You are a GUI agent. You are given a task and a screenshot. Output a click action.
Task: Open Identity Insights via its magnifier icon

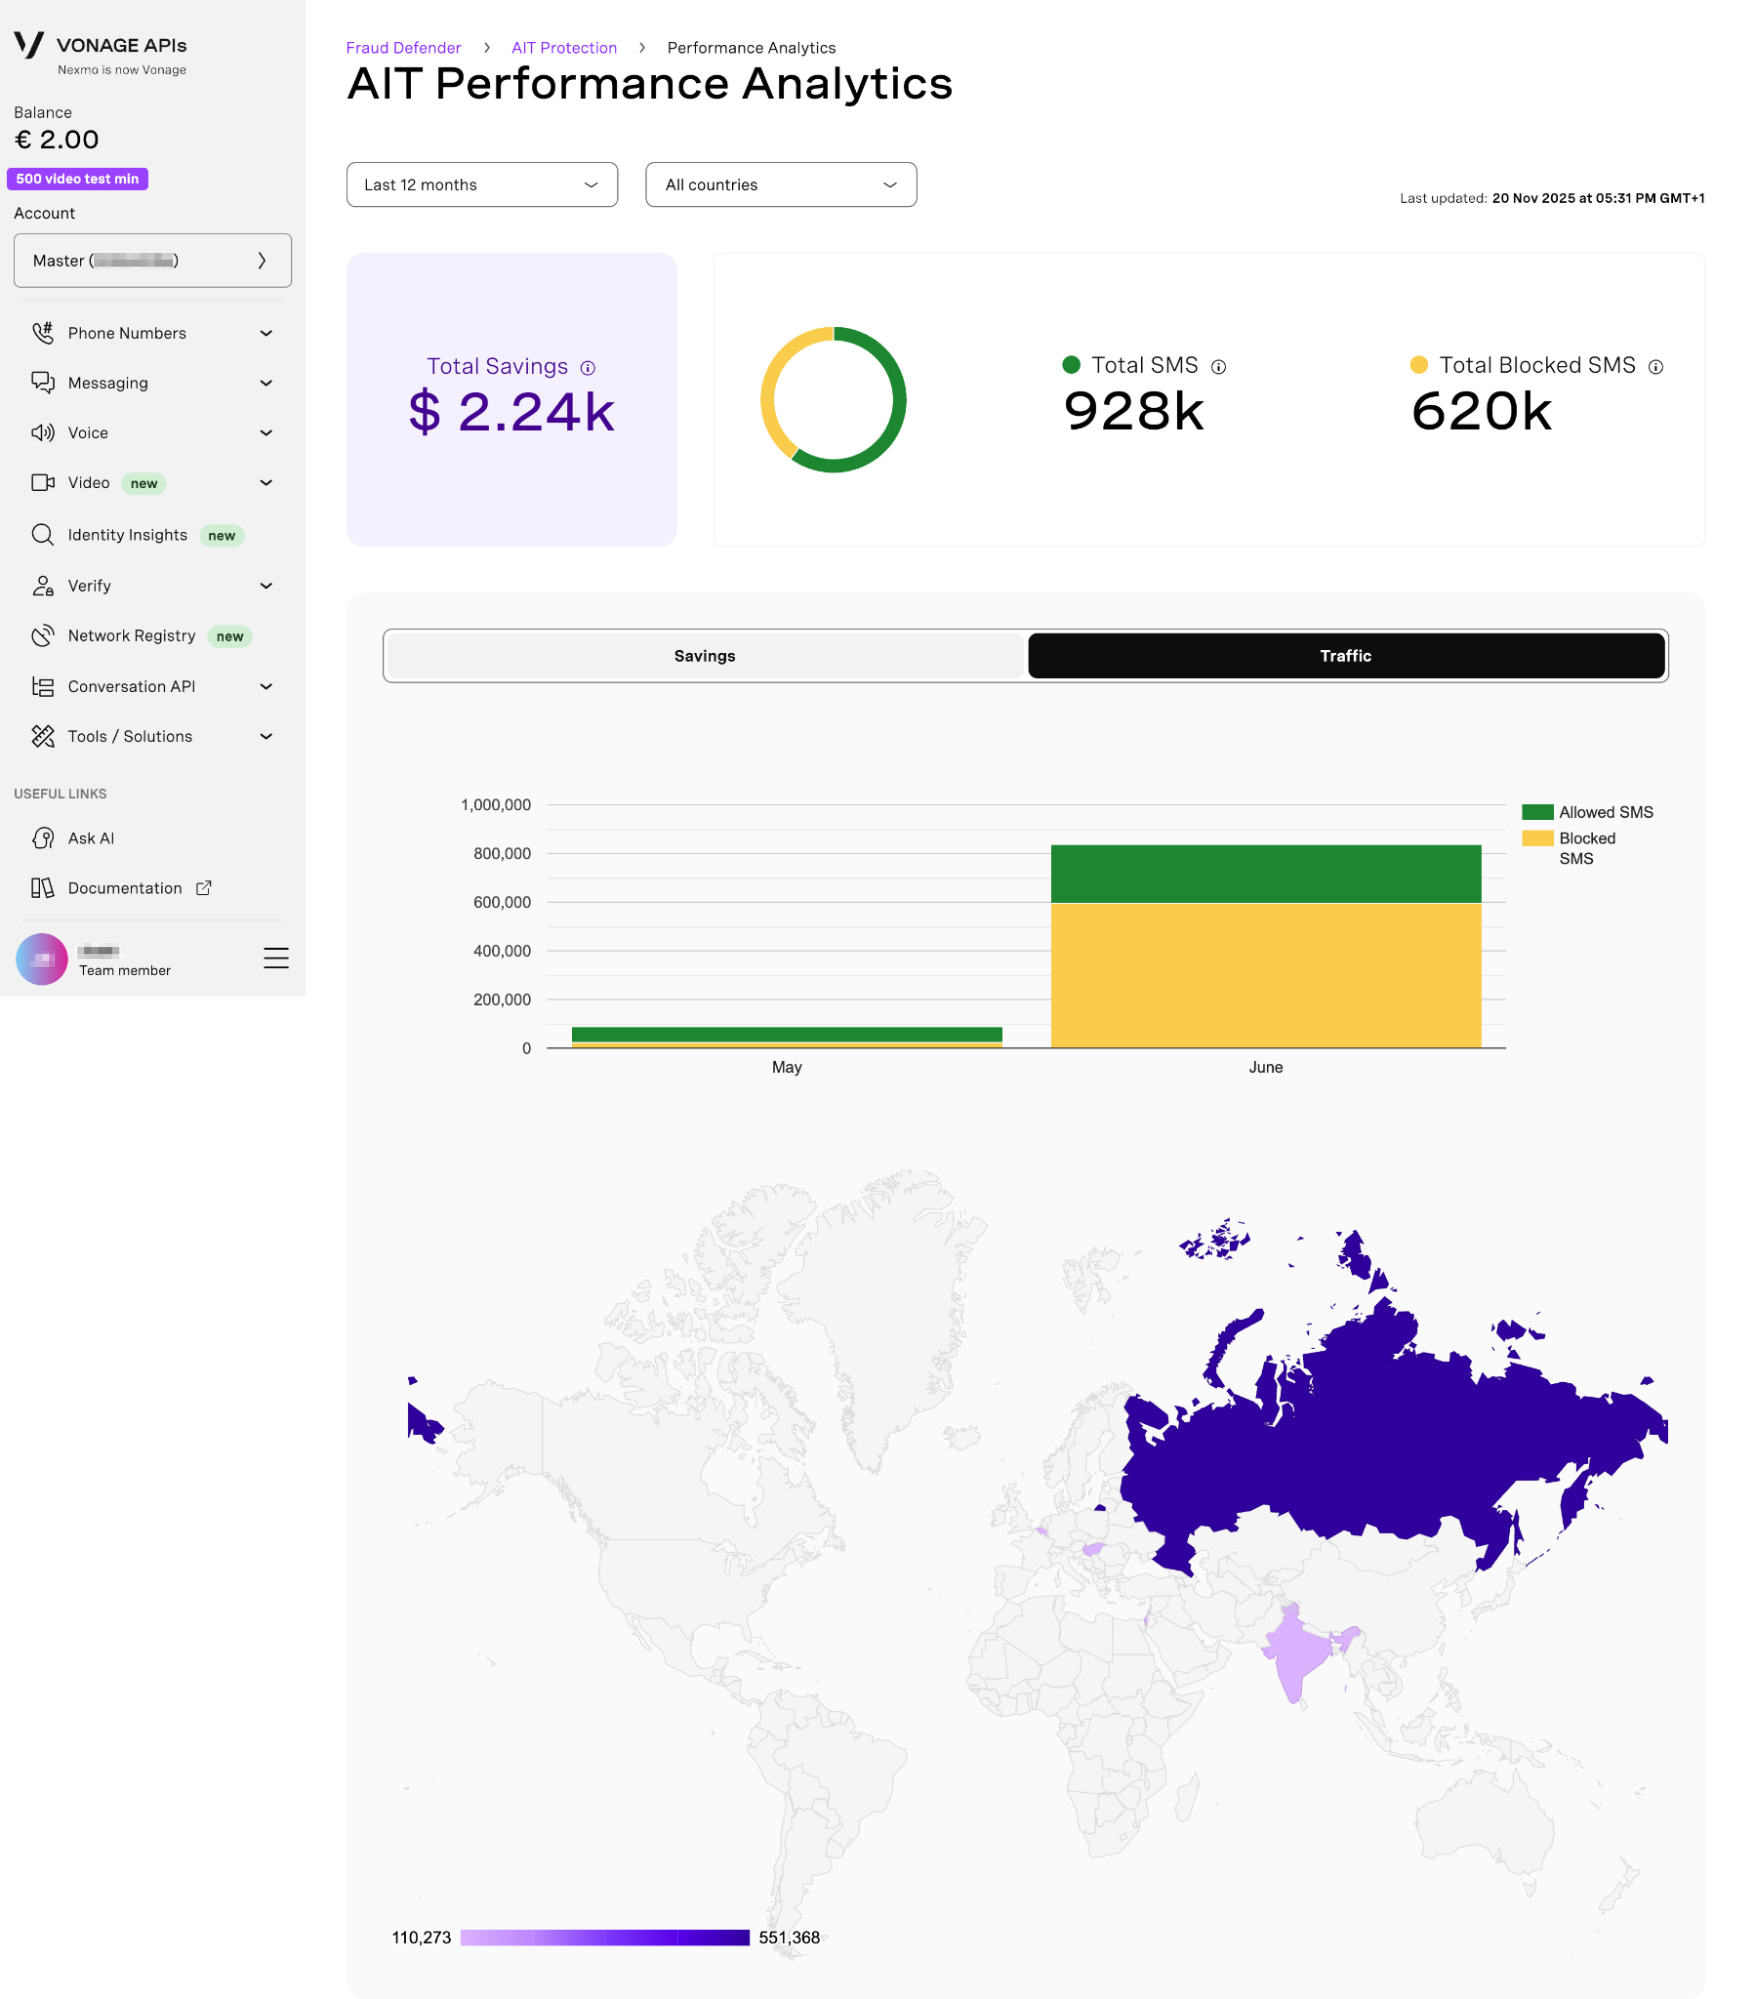tap(43, 535)
